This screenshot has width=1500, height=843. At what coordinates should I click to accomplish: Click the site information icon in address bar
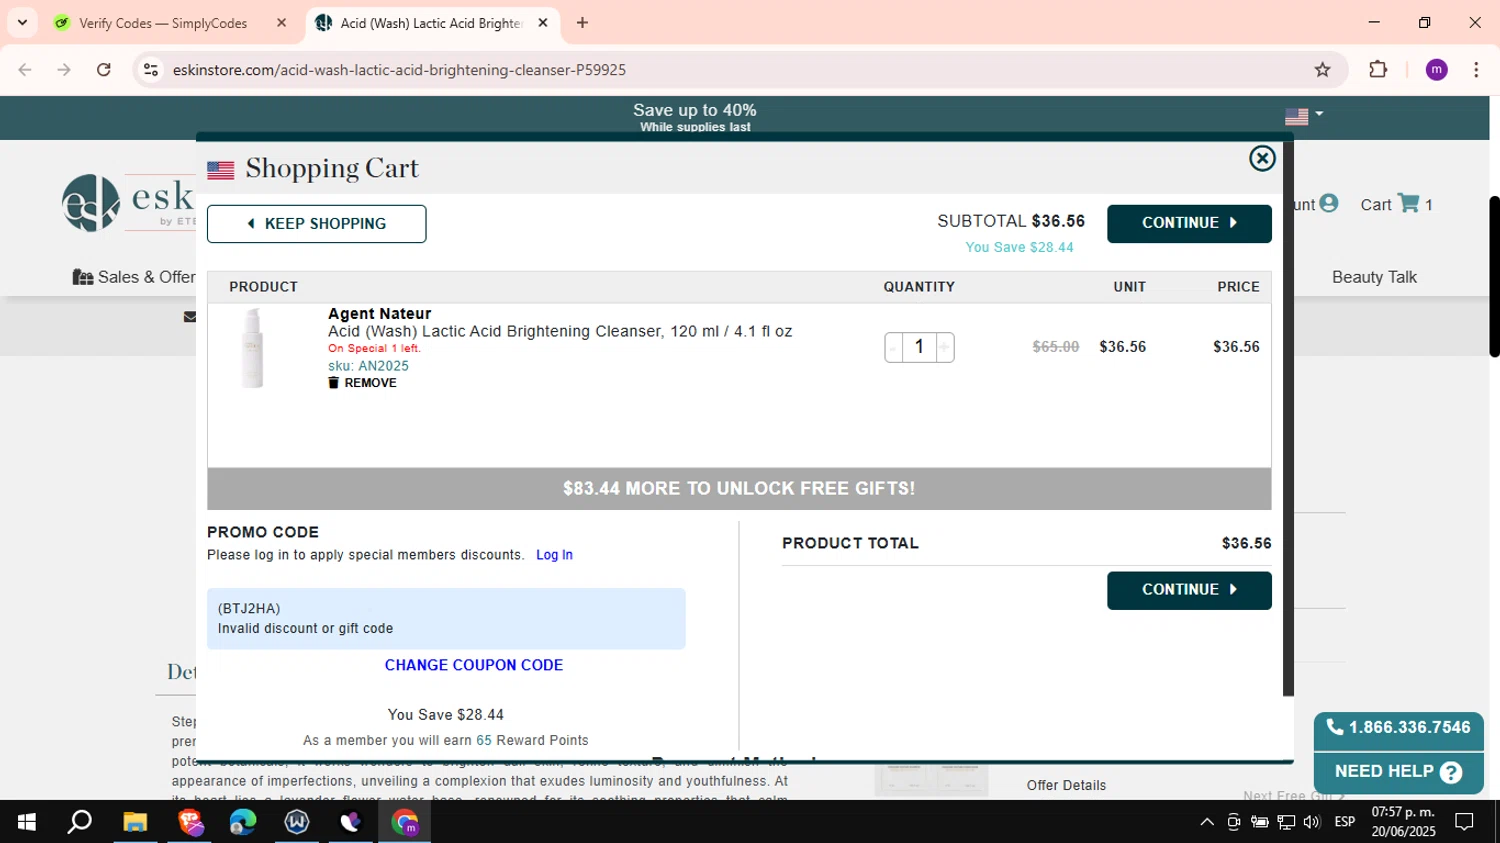coord(151,70)
